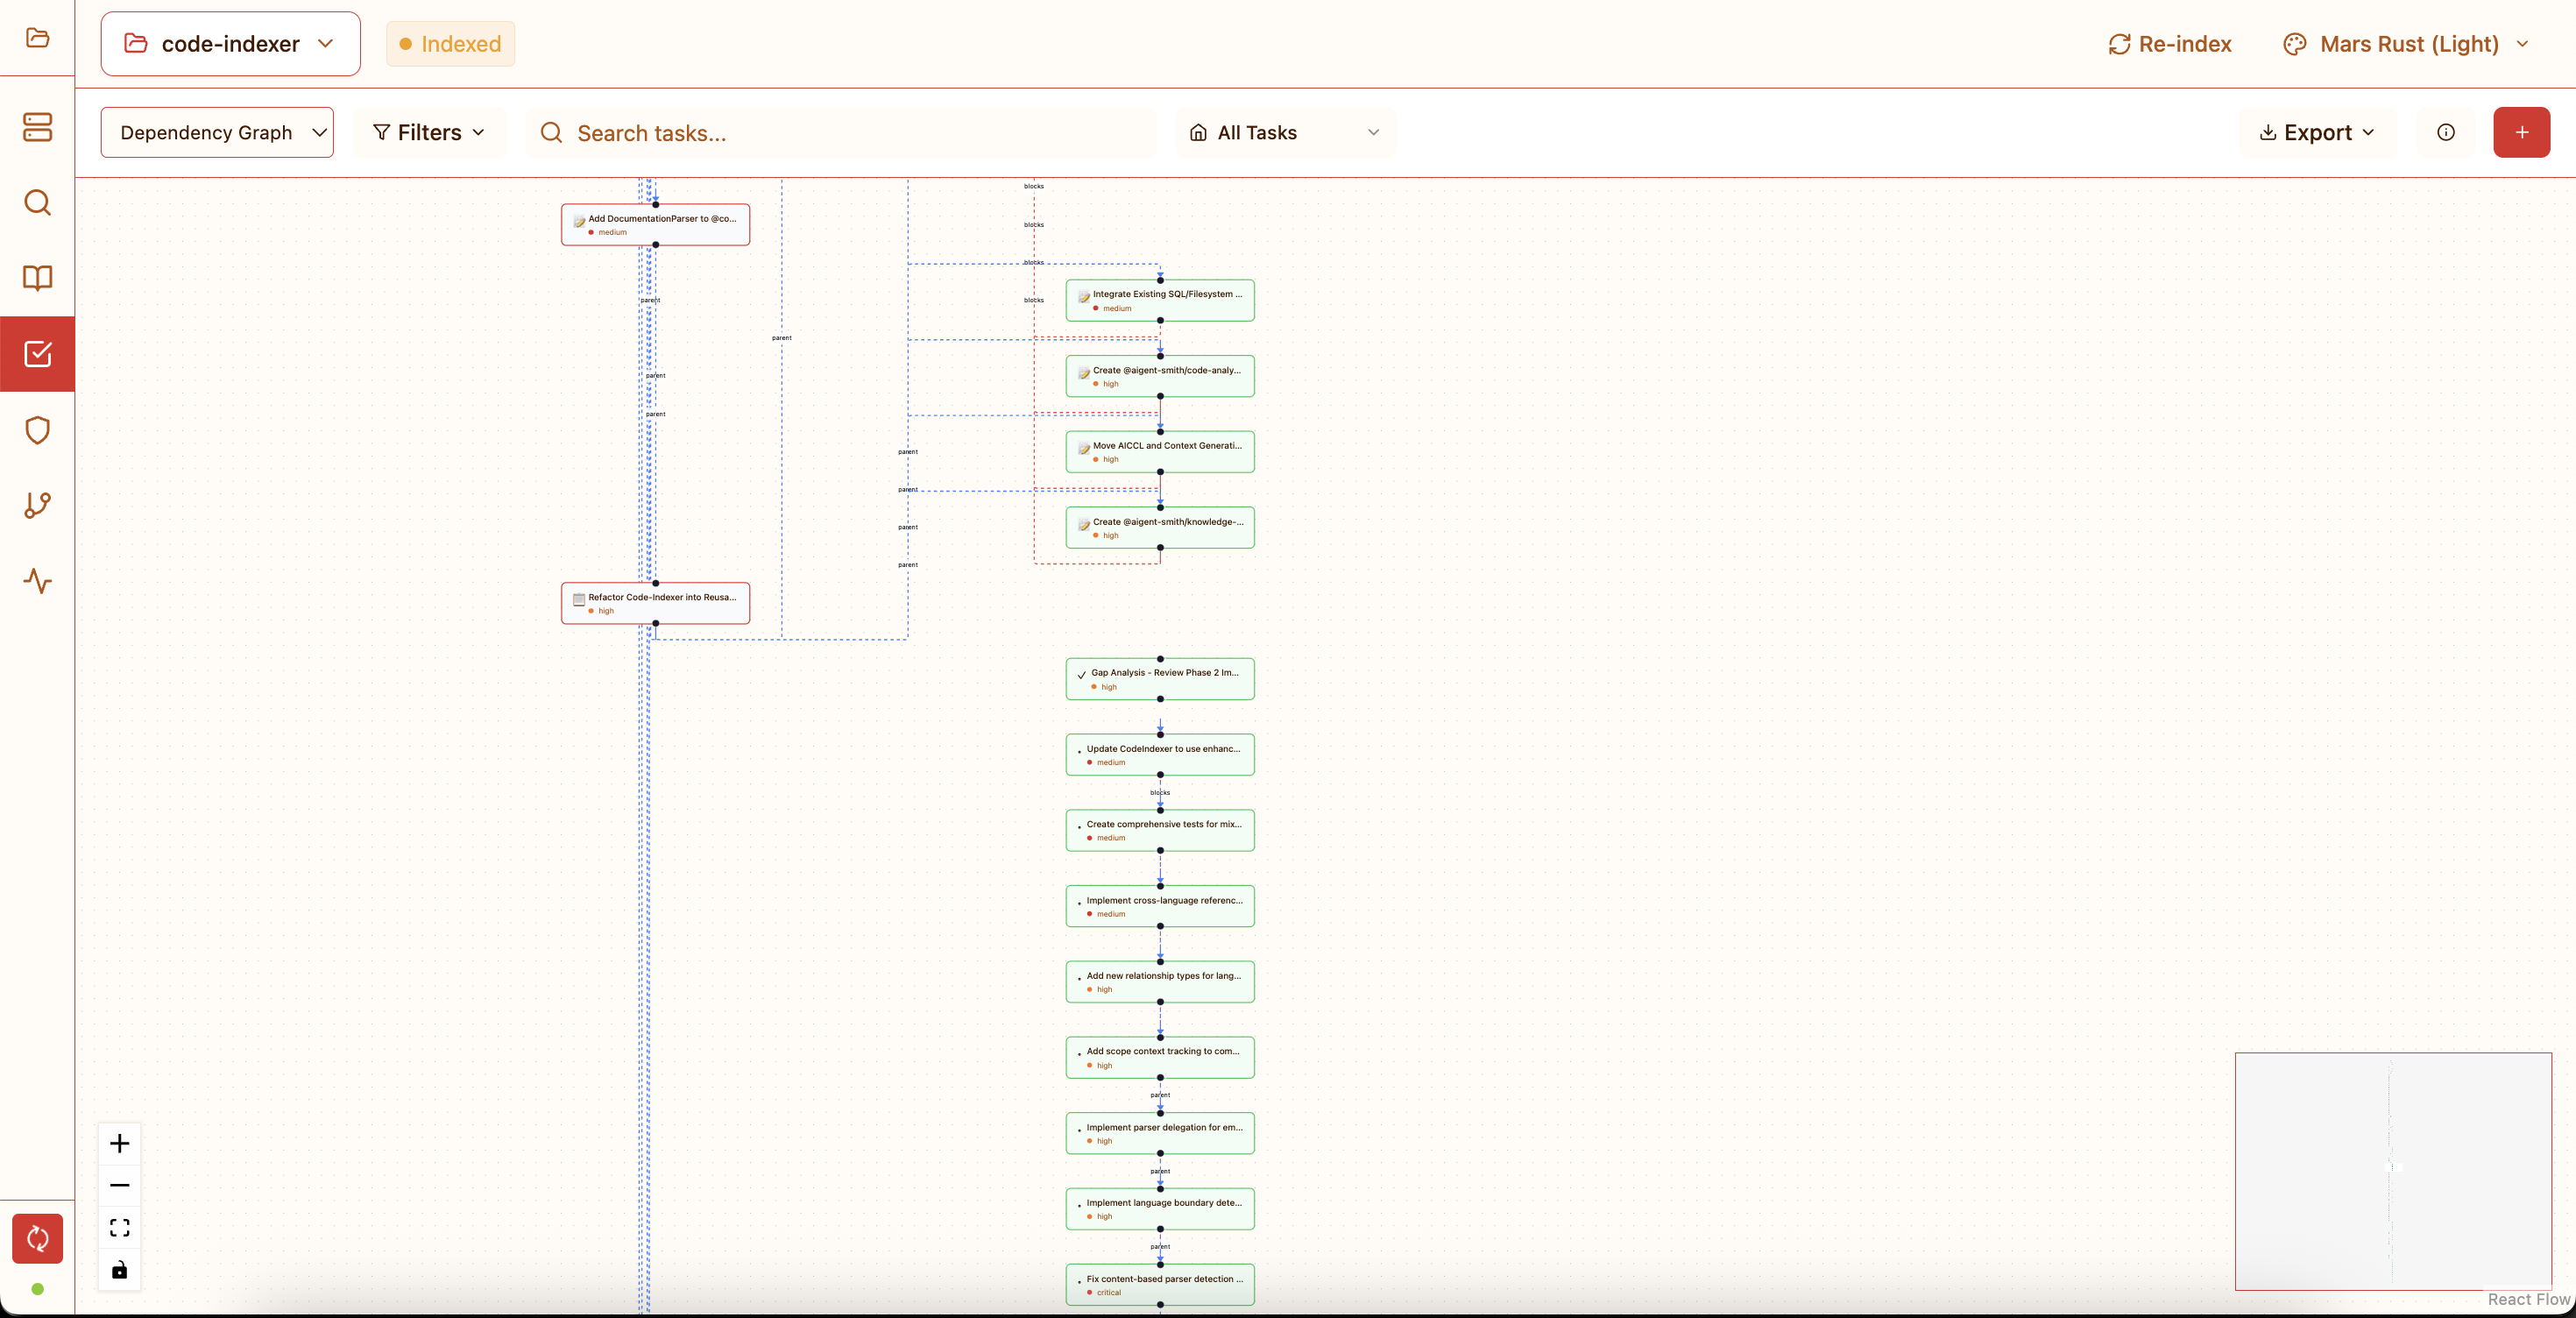Open the book documentation sidebar icon
Screen dimensions: 2576x1318
tap(37, 278)
